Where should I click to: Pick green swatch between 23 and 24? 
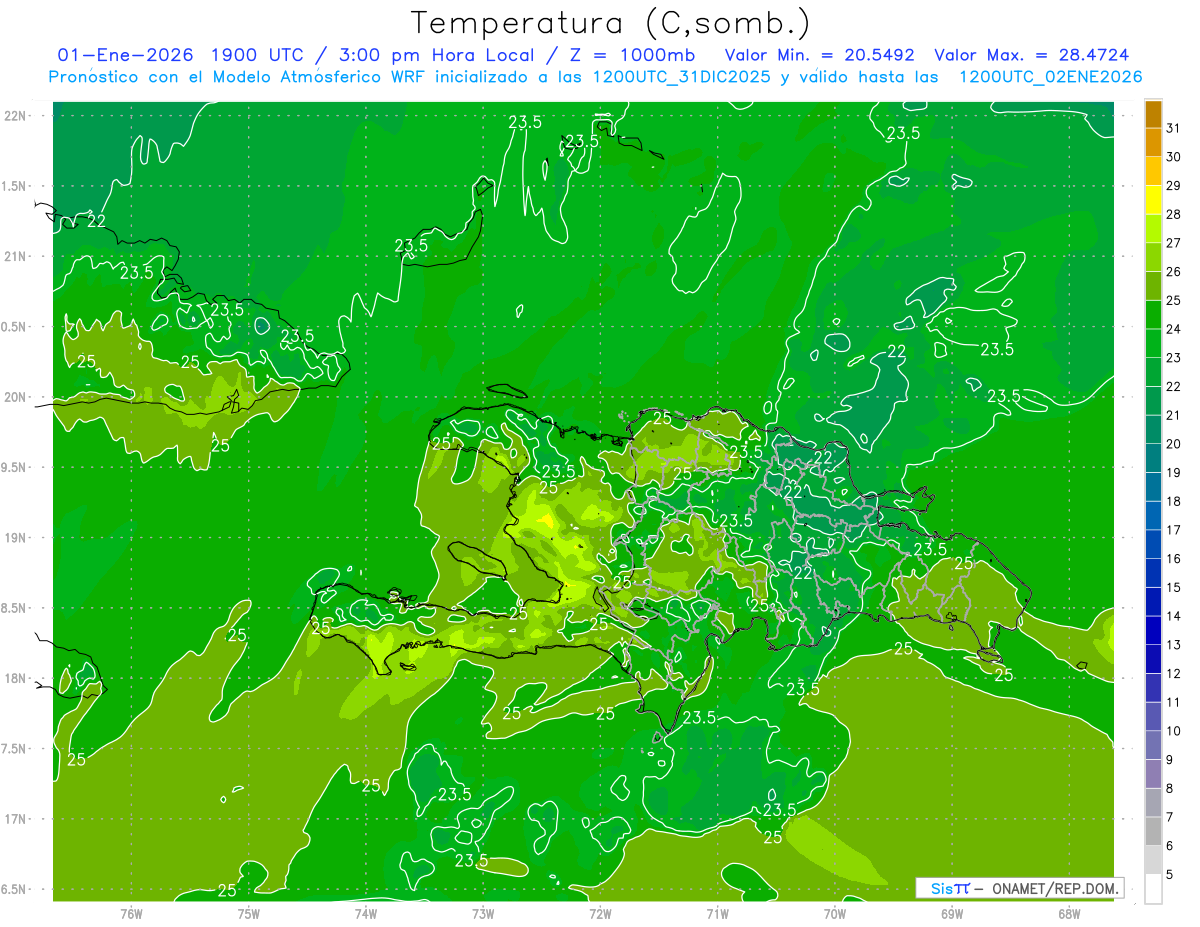point(1153,343)
